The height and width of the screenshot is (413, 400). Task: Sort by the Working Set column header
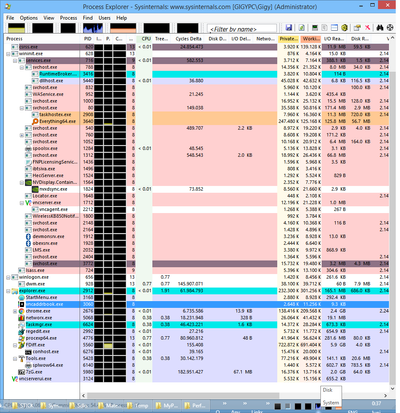coord(311,39)
